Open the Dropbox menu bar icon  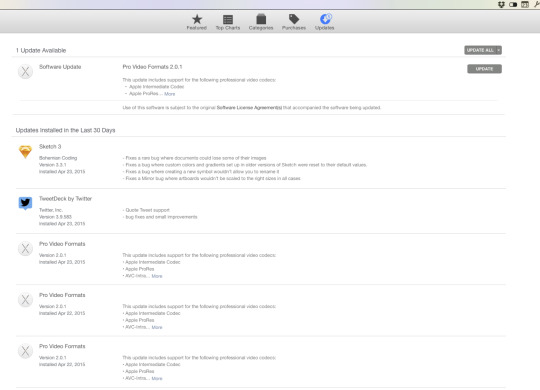[501, 4]
